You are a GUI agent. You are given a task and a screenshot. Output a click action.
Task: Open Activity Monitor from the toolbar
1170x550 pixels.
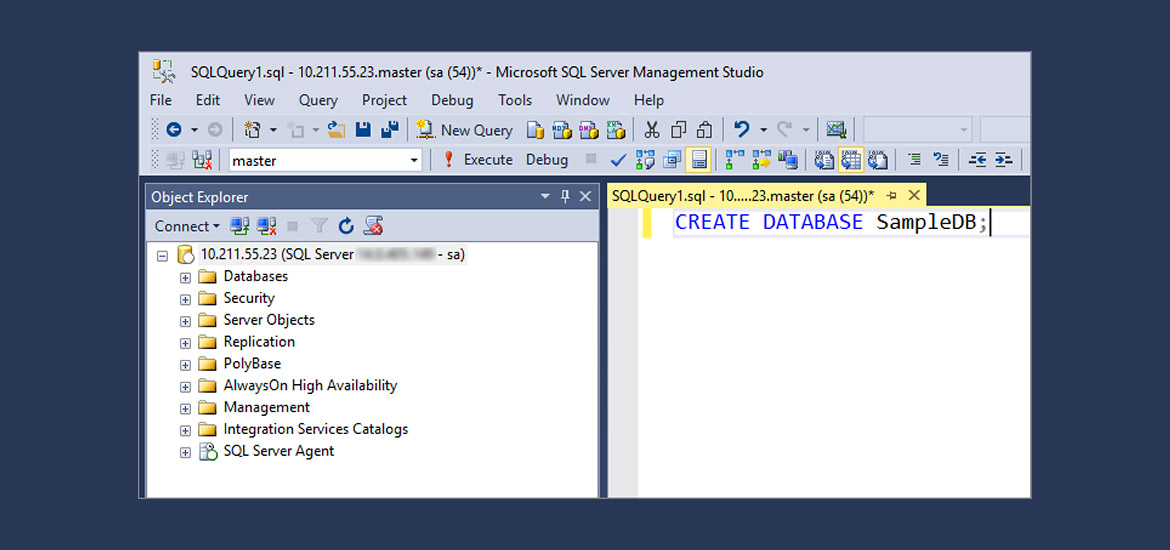pos(836,130)
